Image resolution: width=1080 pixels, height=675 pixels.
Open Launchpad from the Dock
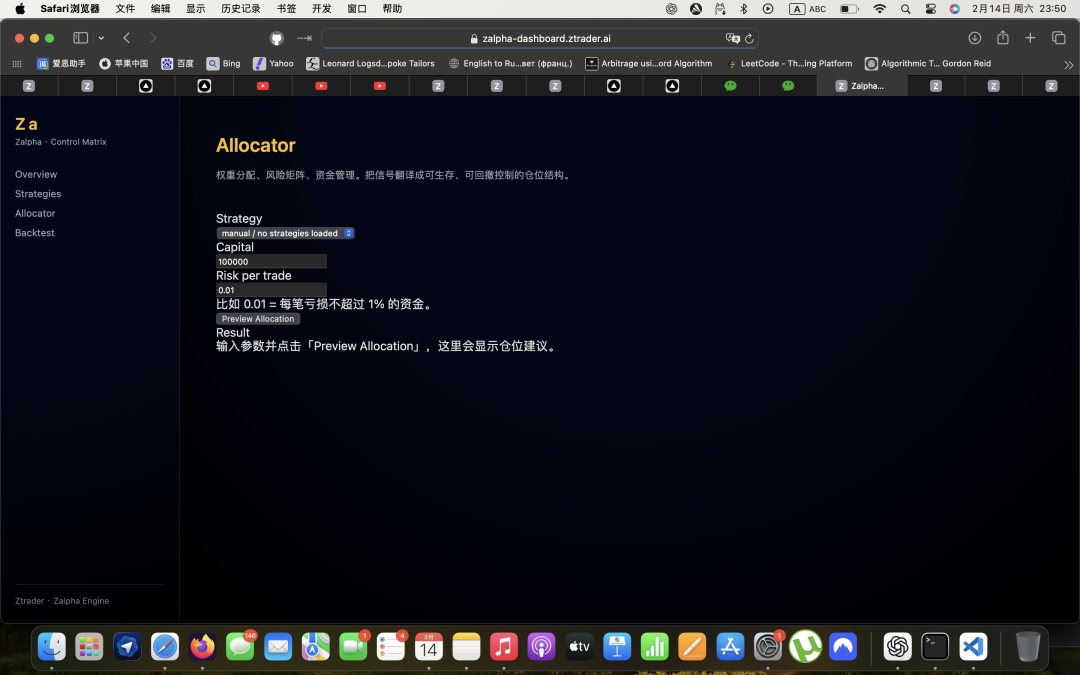[89, 647]
